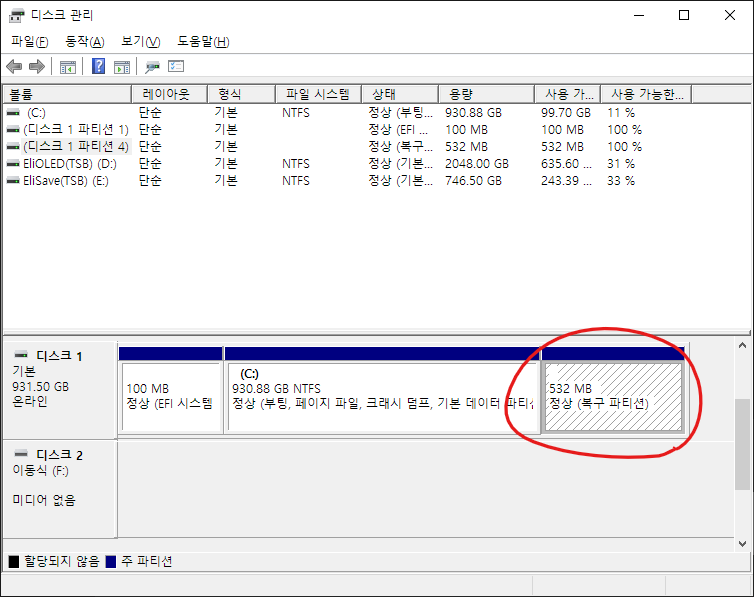Click the 746.50 GB capacity cell
Image resolution: width=754 pixels, height=597 pixels.
click(473, 181)
